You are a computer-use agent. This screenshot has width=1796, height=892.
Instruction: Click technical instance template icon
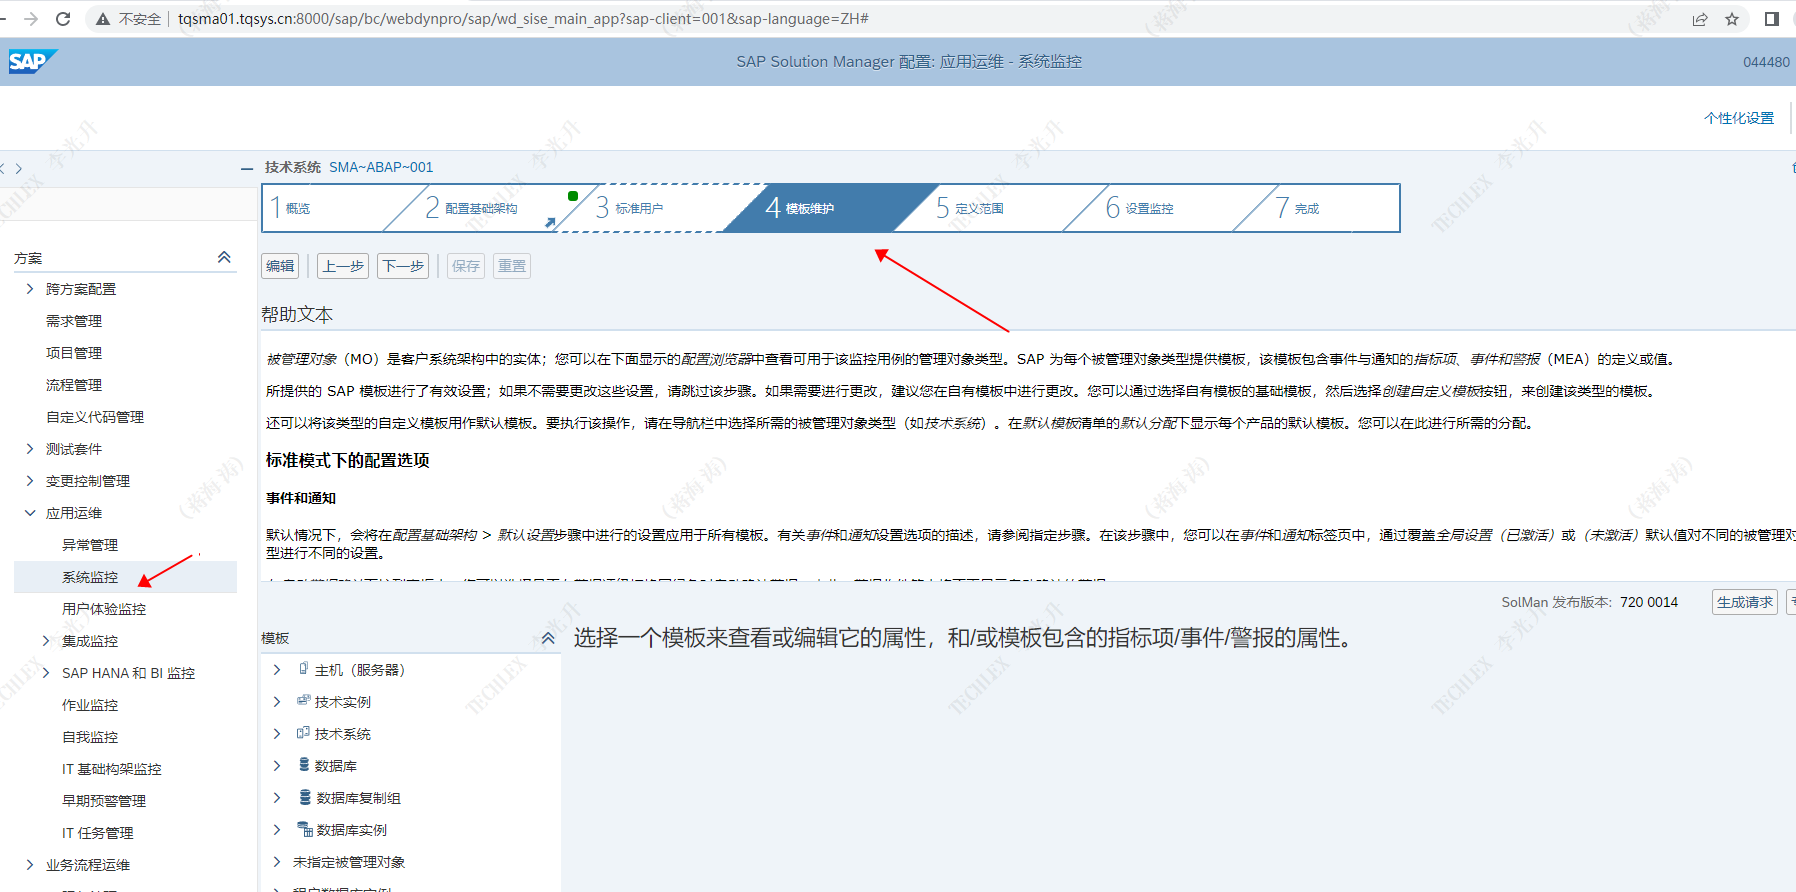pyautogui.click(x=303, y=701)
